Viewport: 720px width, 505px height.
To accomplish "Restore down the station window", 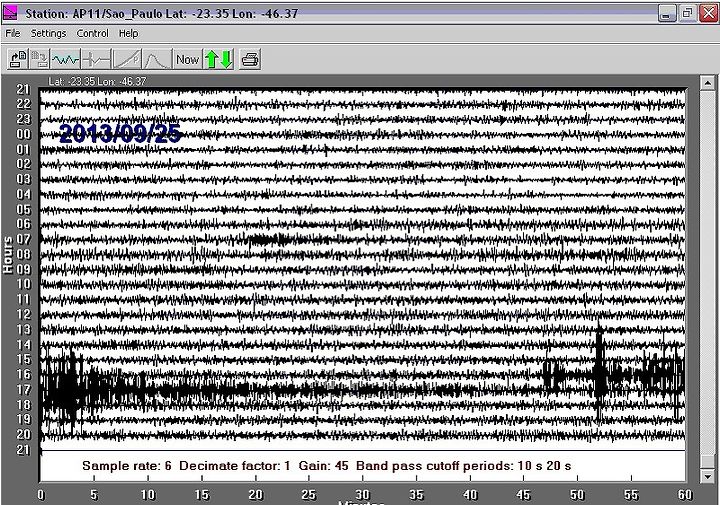I will (687, 13).
